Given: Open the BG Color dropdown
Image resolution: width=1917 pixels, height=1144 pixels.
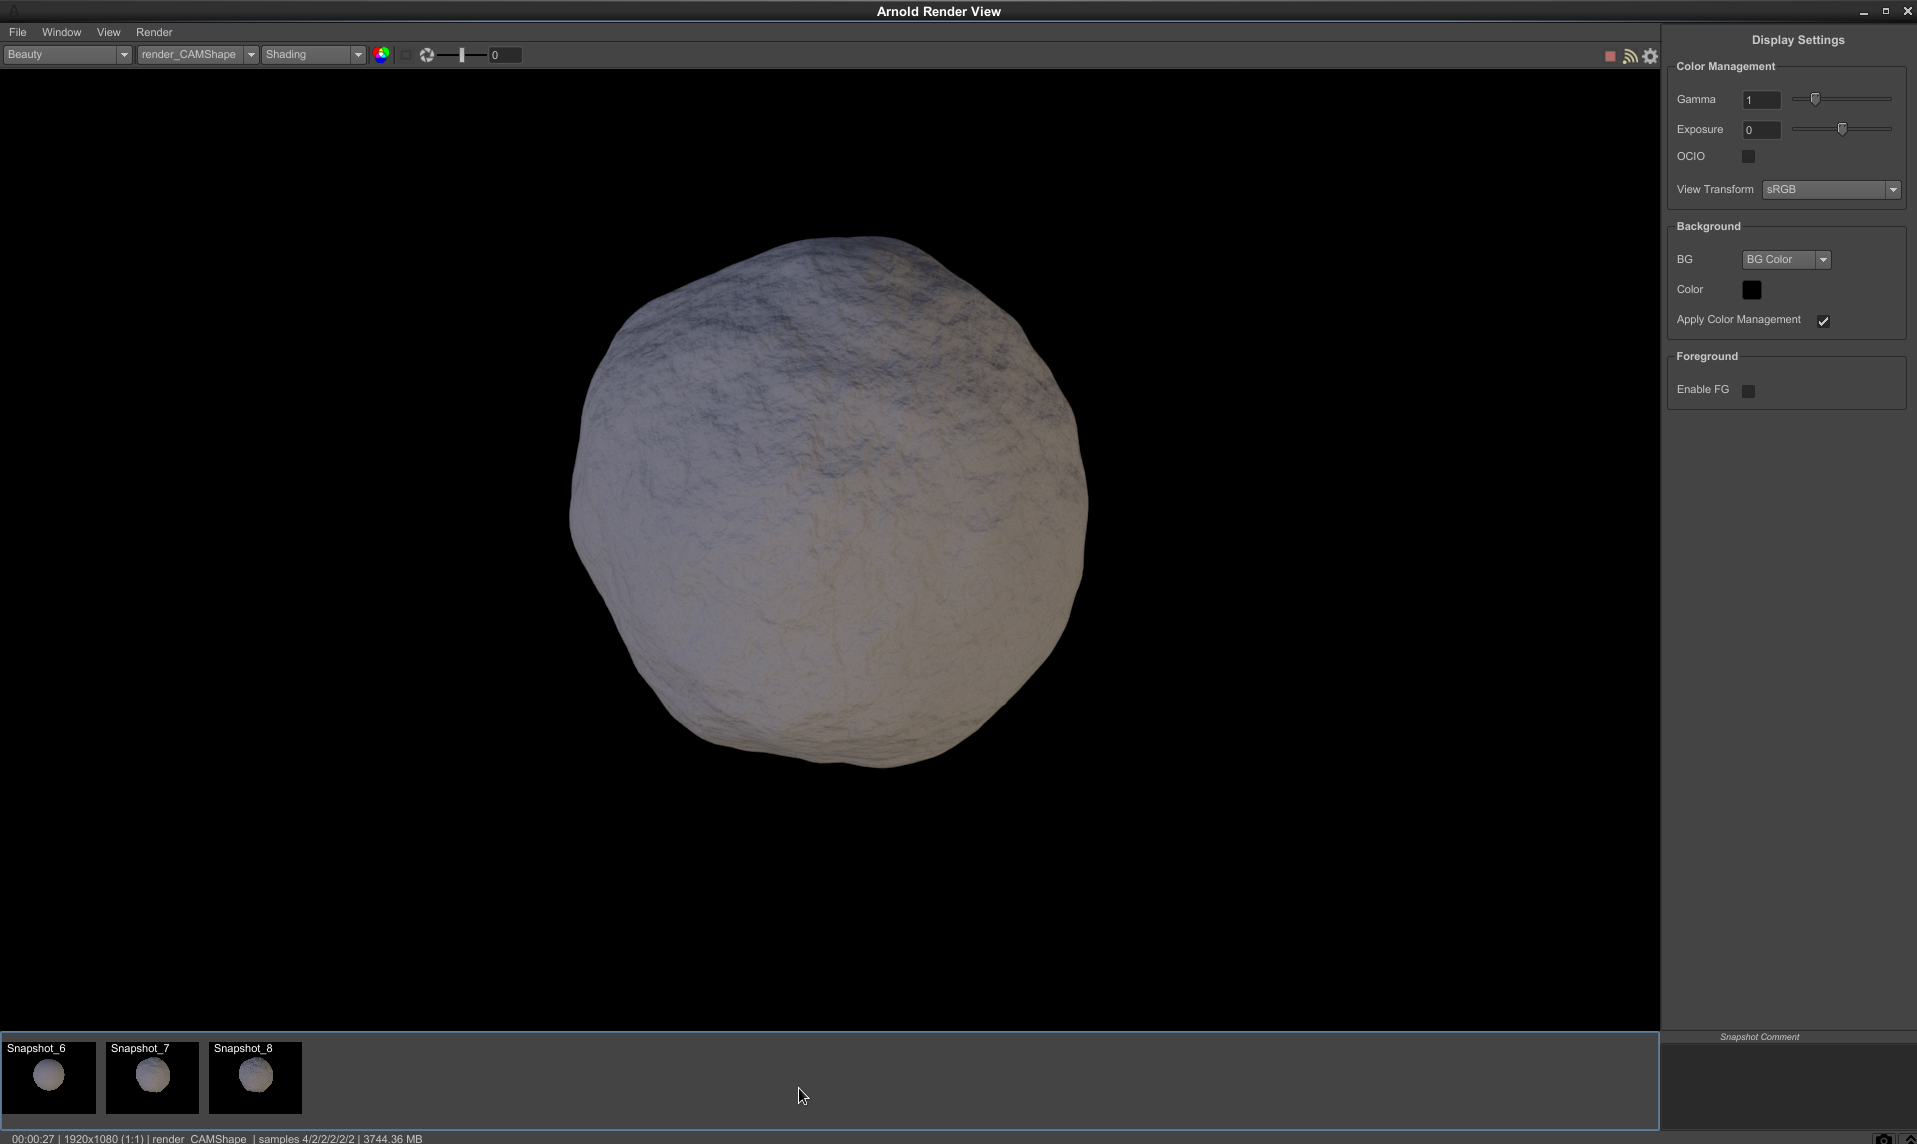Looking at the screenshot, I should click(1785, 260).
